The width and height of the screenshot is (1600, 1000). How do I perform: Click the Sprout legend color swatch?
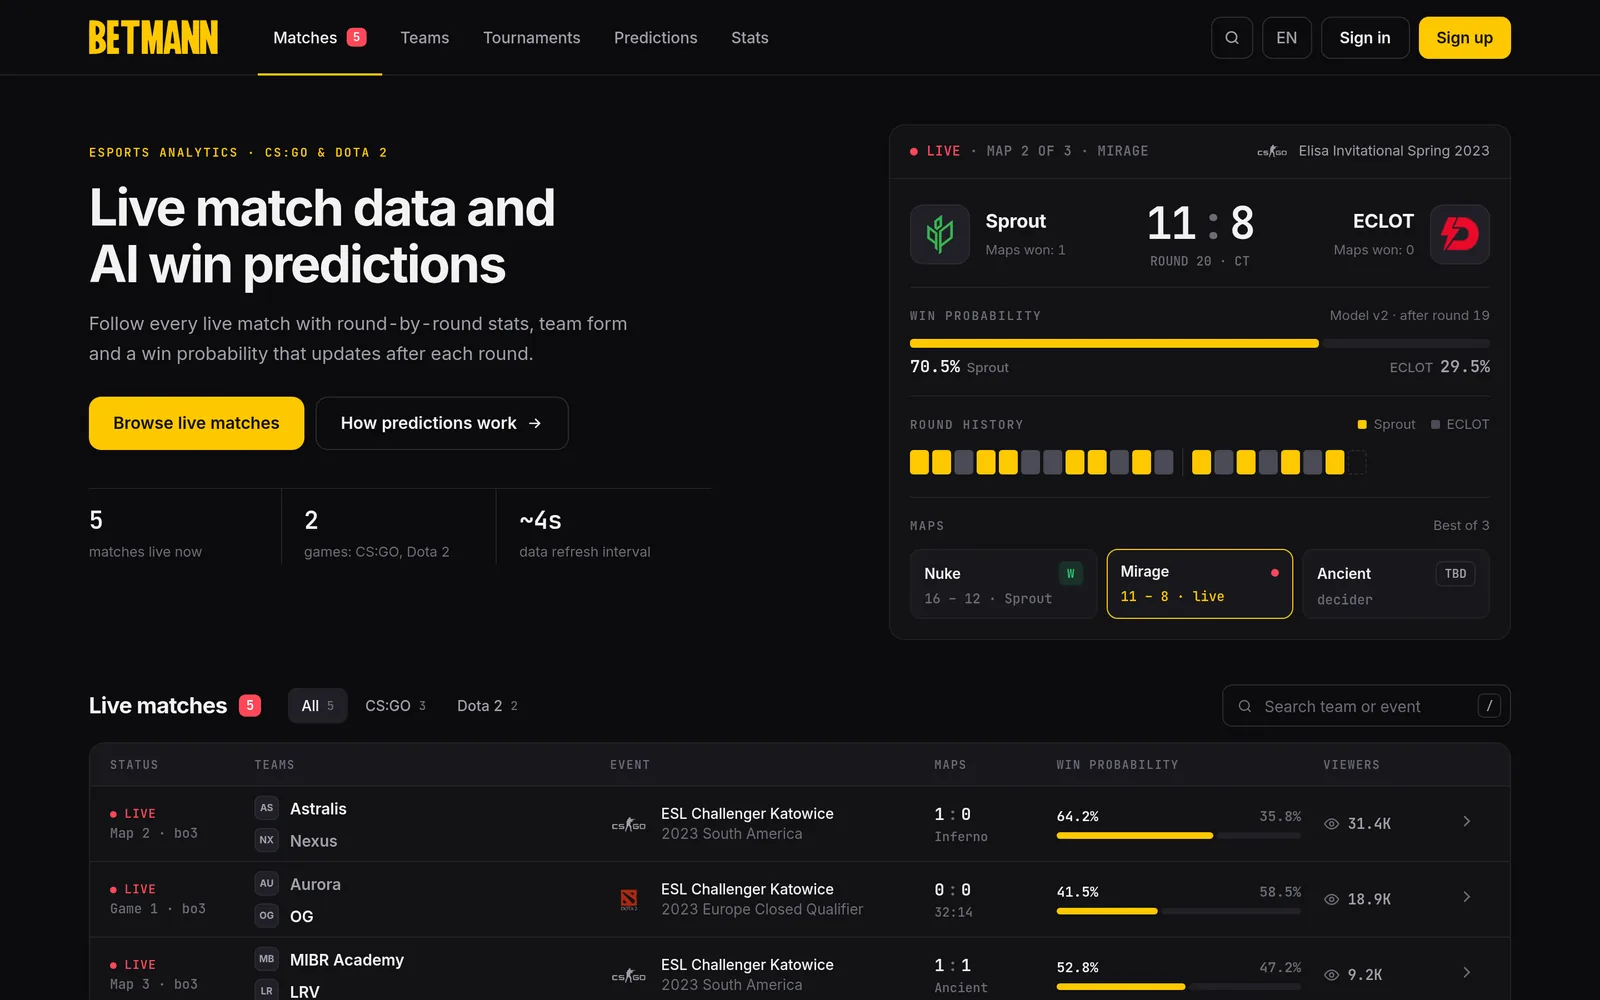(x=1362, y=425)
